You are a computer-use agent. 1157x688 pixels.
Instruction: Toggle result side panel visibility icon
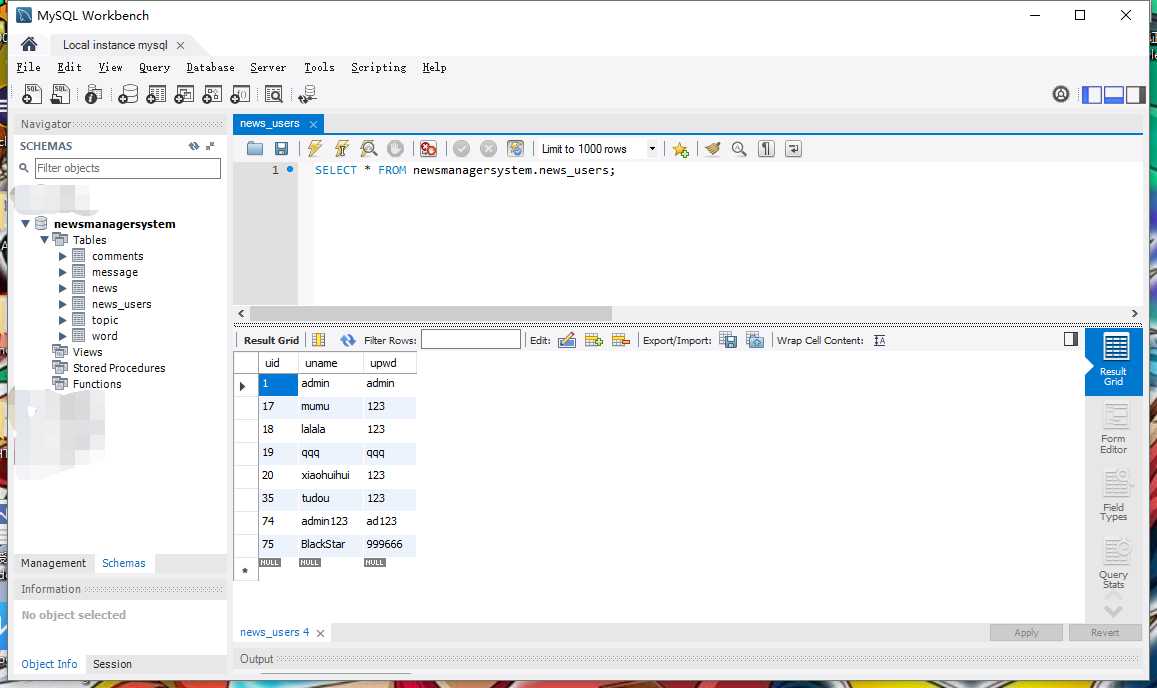(x=1071, y=339)
